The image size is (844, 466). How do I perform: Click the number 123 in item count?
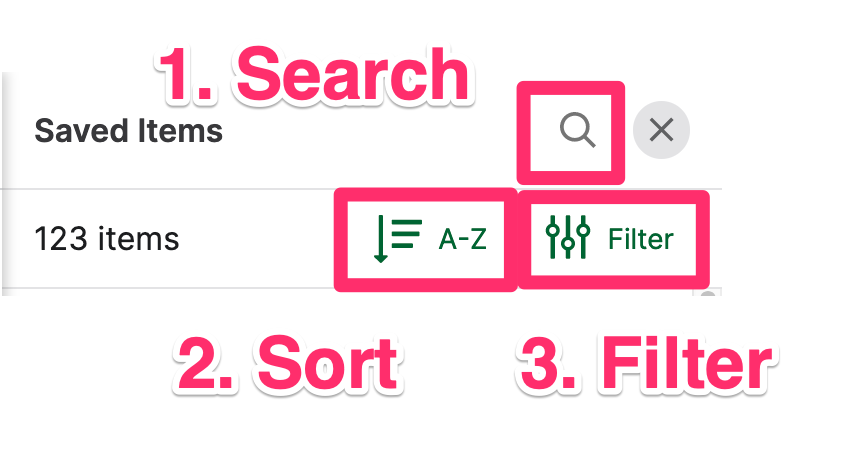pos(60,239)
